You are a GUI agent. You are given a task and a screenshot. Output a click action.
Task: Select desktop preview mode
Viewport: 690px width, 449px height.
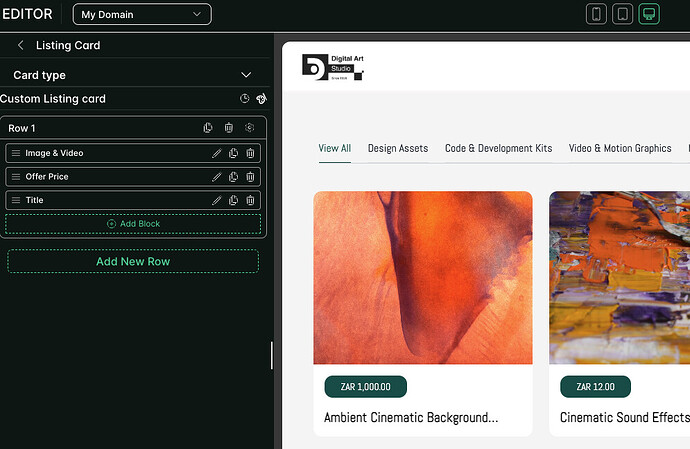coord(649,14)
